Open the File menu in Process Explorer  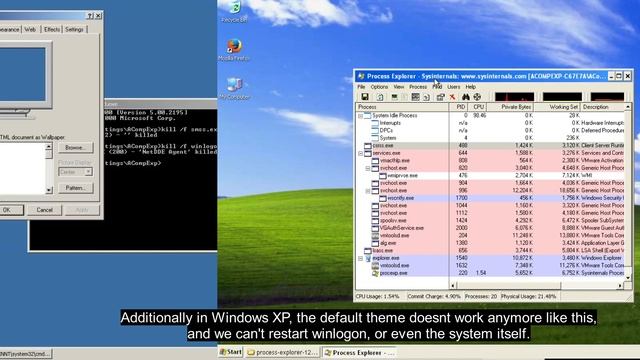(361, 87)
